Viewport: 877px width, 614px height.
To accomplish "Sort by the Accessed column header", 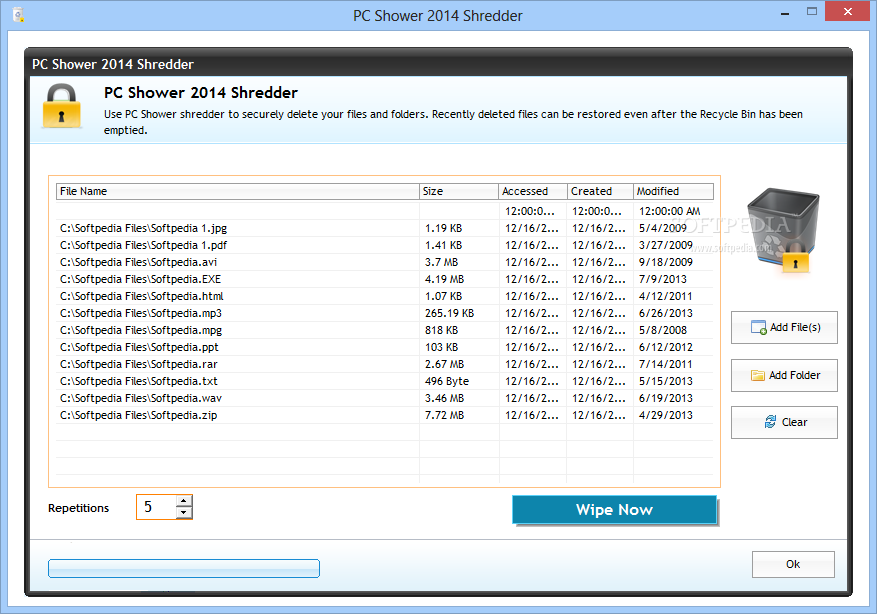I will (533, 191).
